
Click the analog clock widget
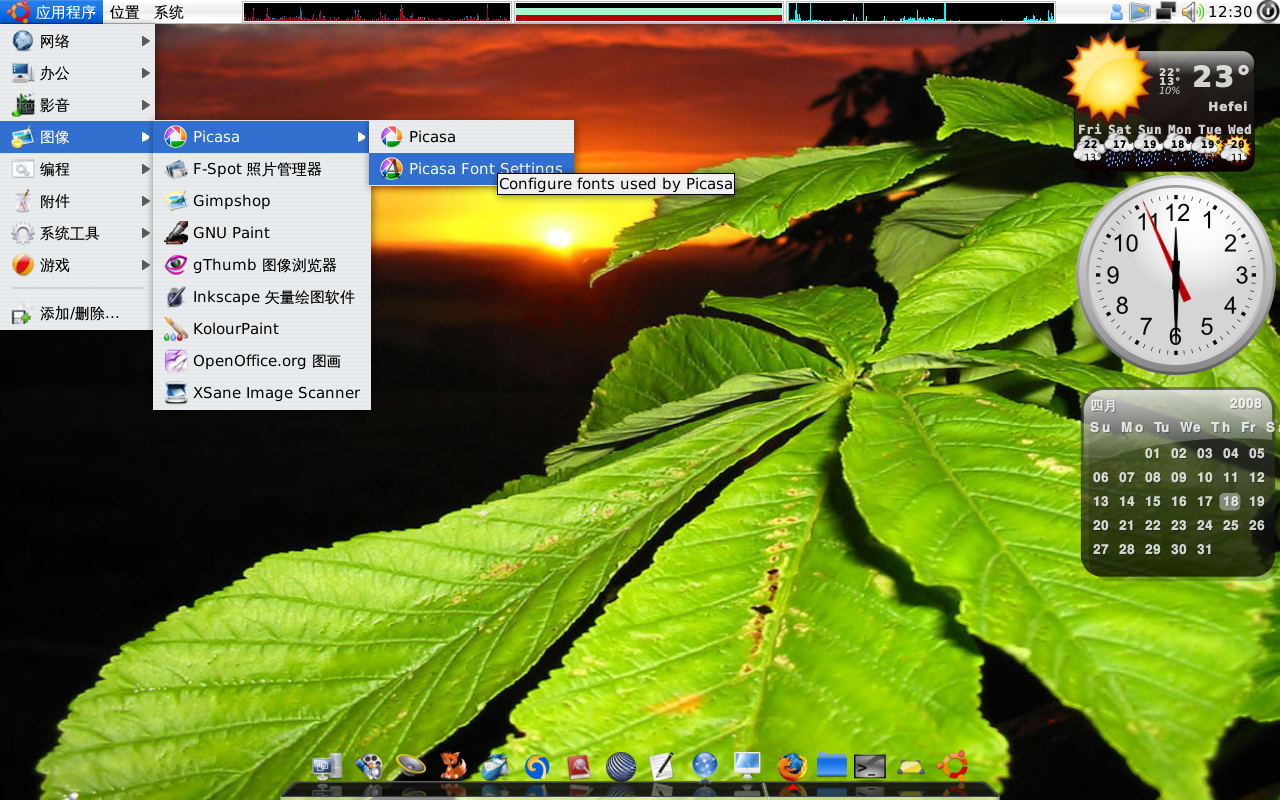[1176, 275]
